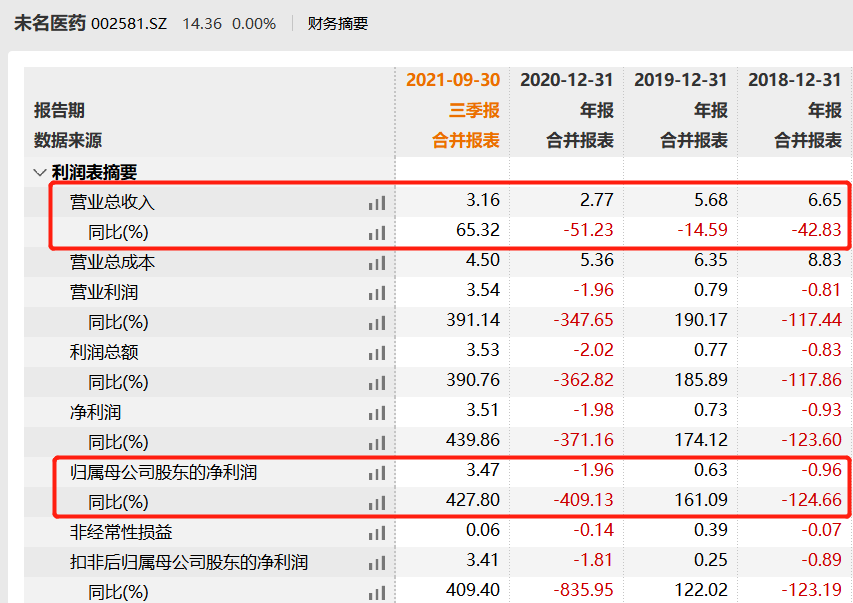Collapse the 利润表摘要 section chevron

[39, 173]
